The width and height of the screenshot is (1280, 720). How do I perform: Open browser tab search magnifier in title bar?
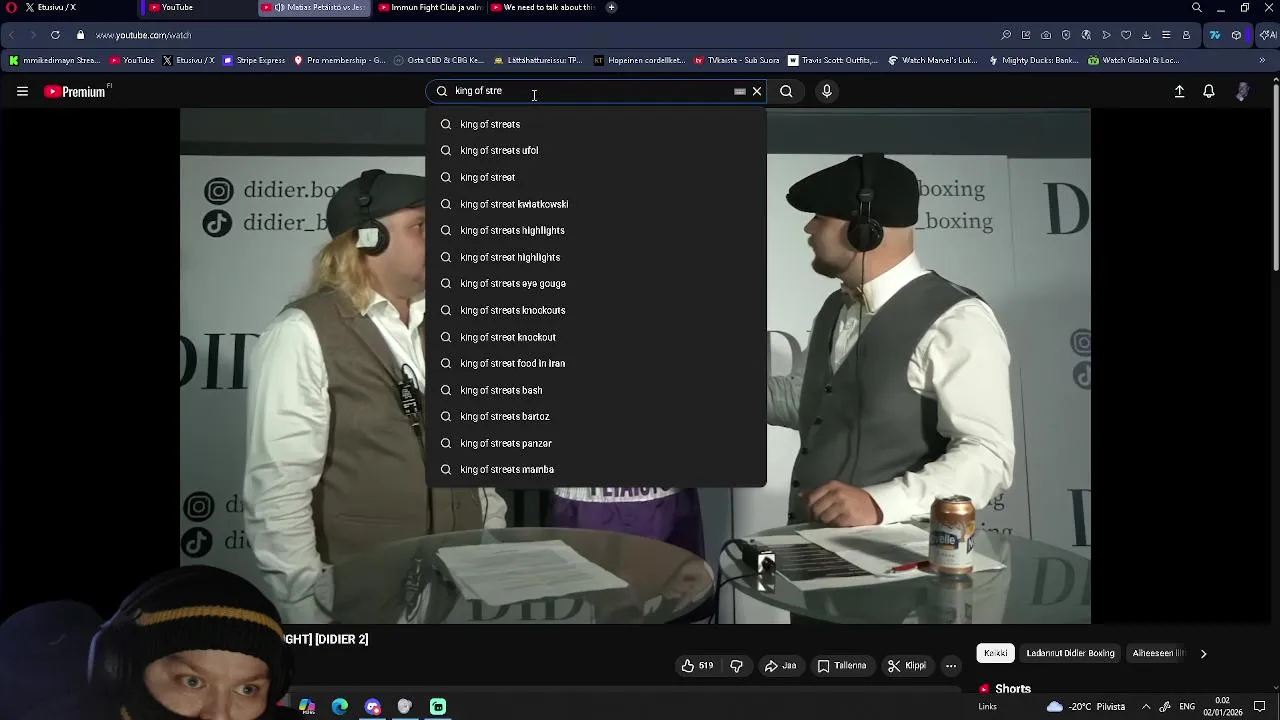(1196, 7)
